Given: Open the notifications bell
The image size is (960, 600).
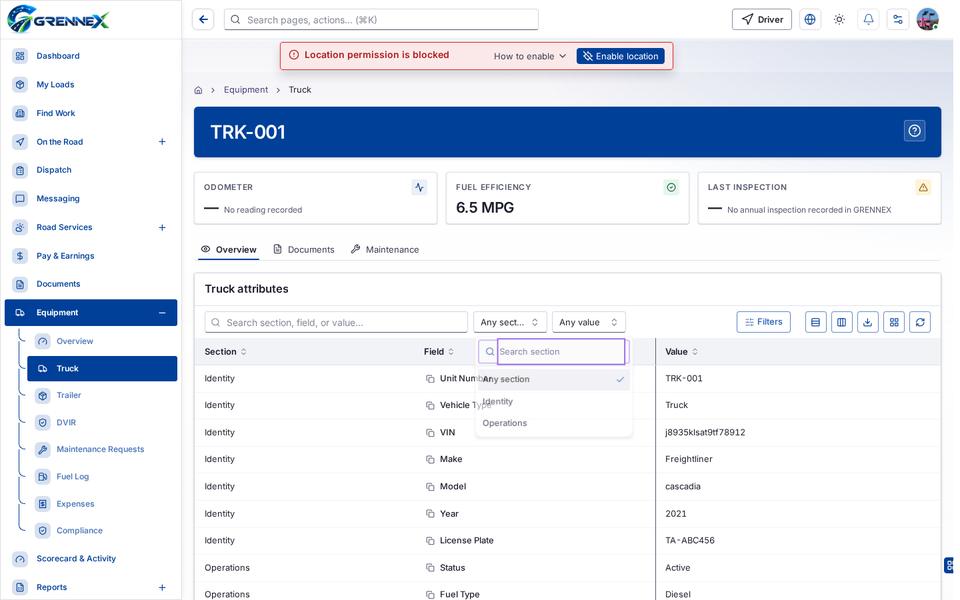Looking at the screenshot, I should pyautogui.click(x=868, y=20).
